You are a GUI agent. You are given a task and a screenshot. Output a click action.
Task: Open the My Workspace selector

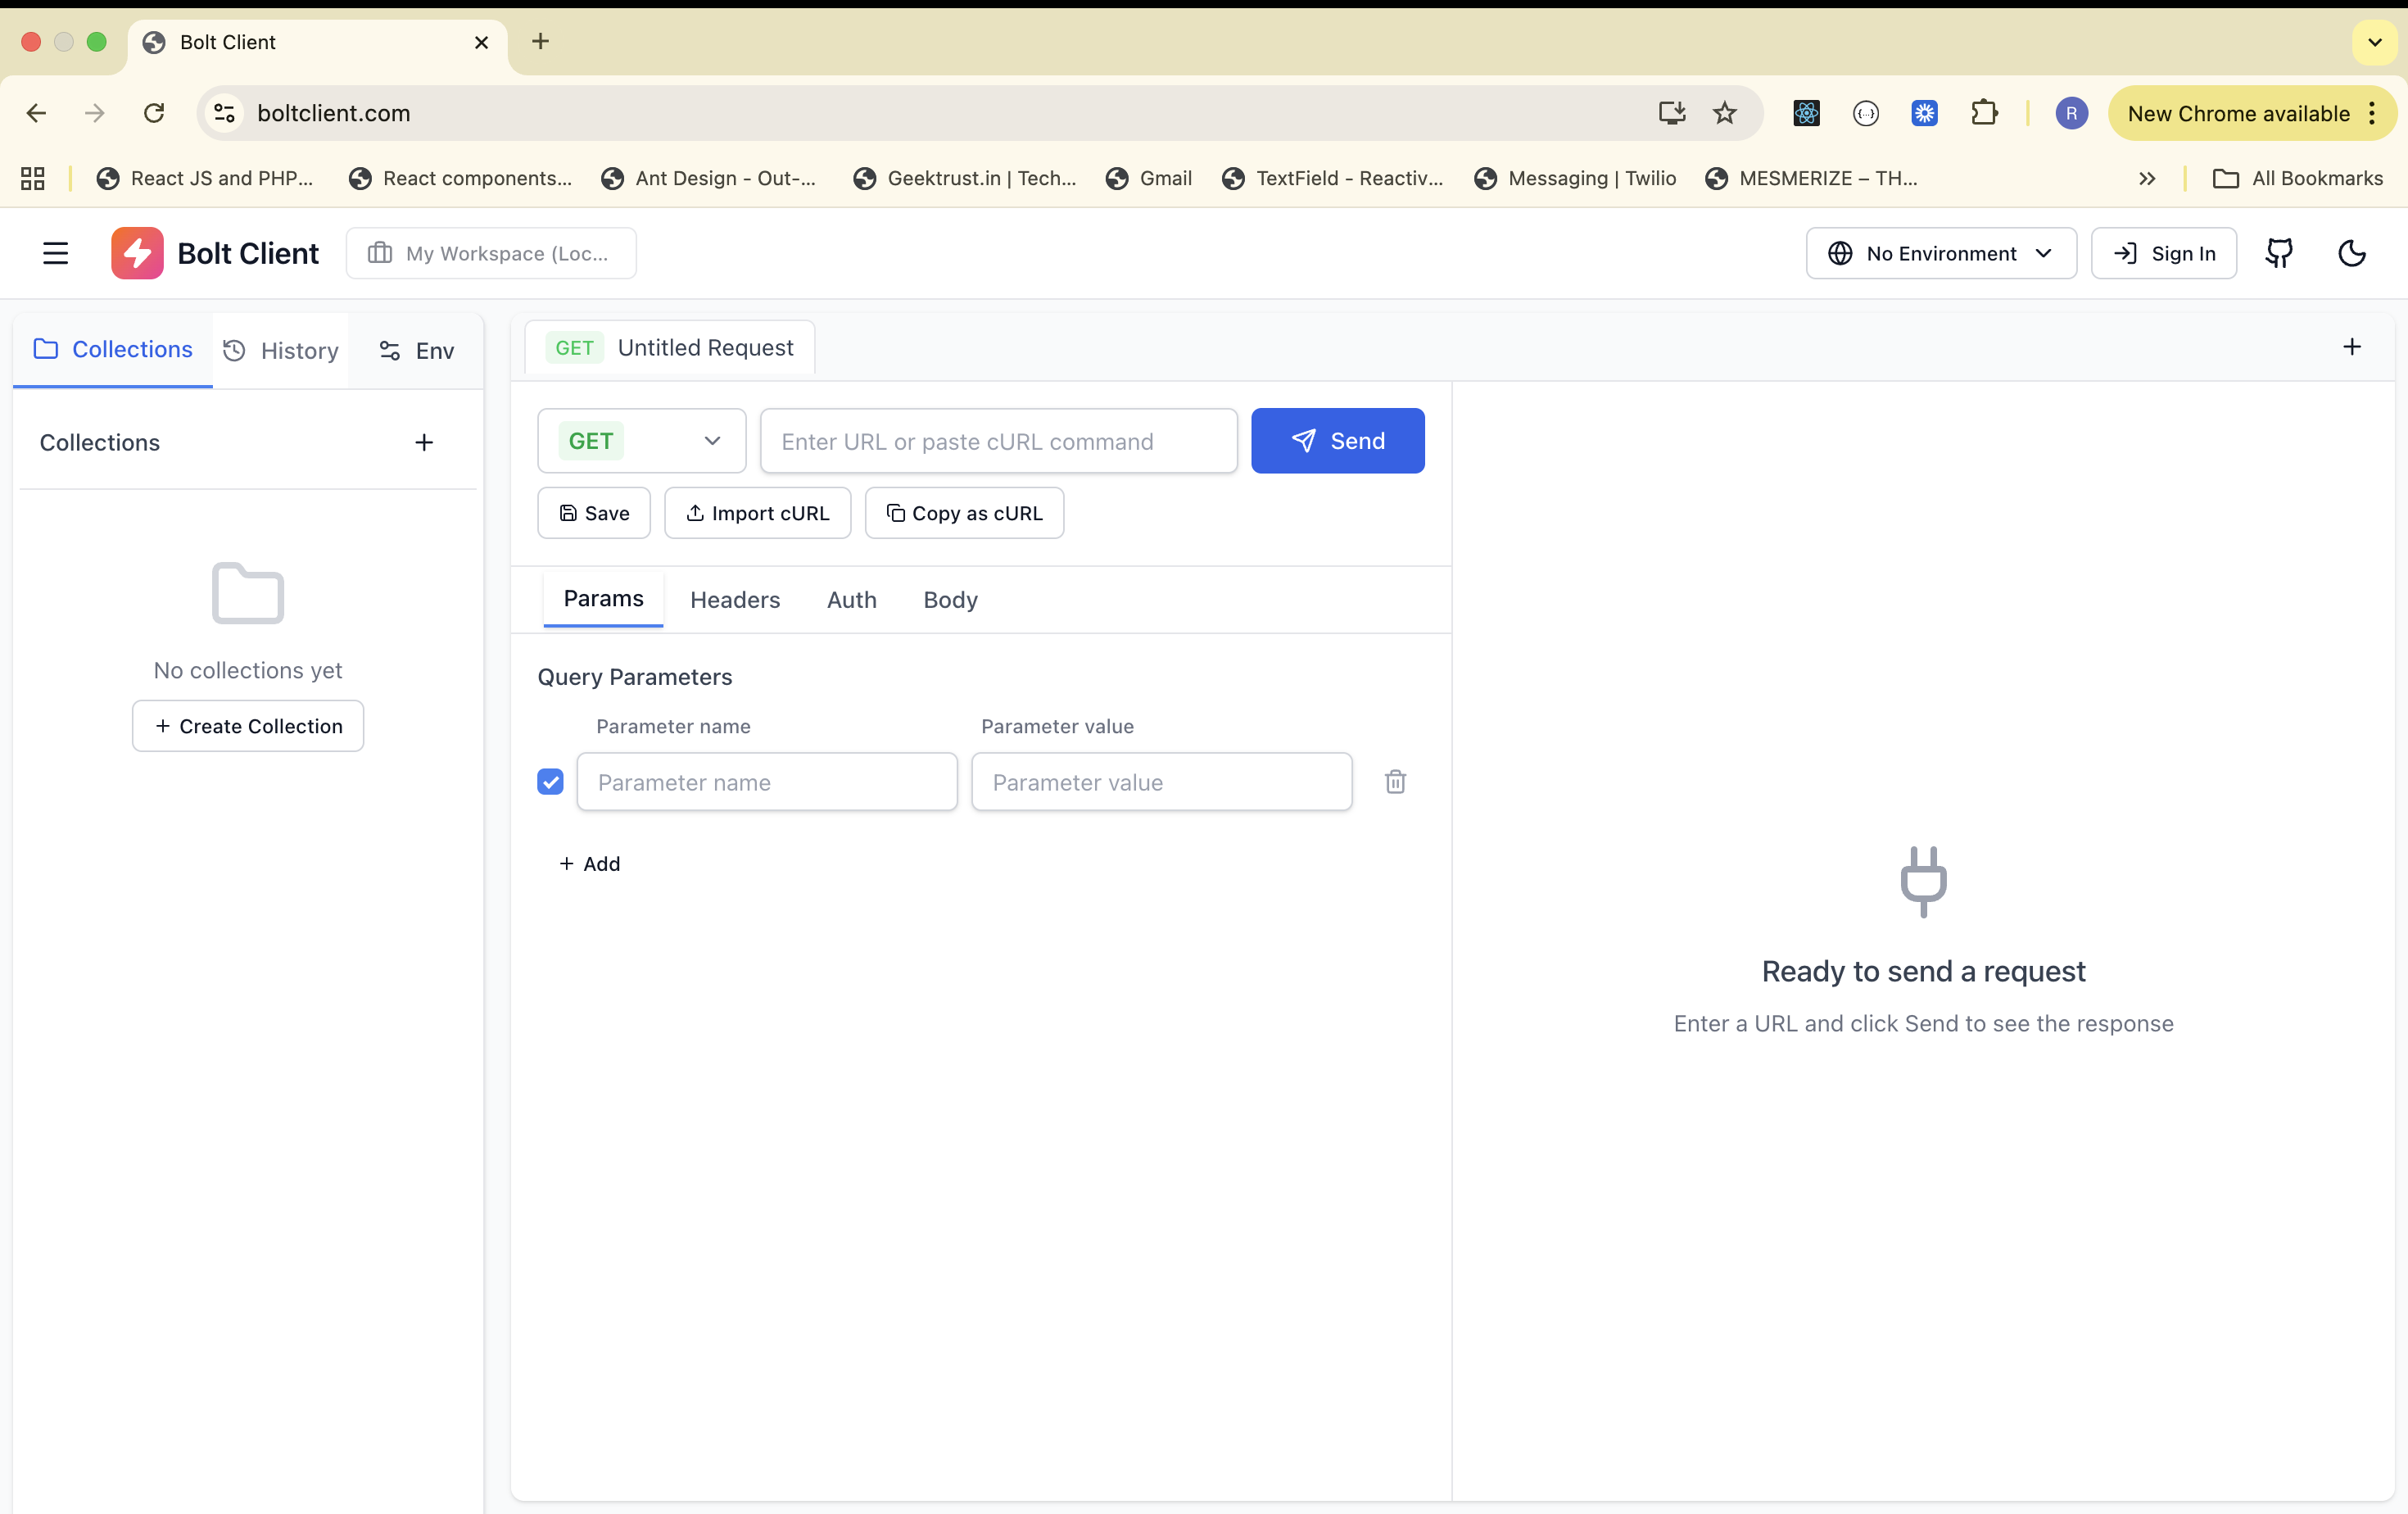point(491,253)
